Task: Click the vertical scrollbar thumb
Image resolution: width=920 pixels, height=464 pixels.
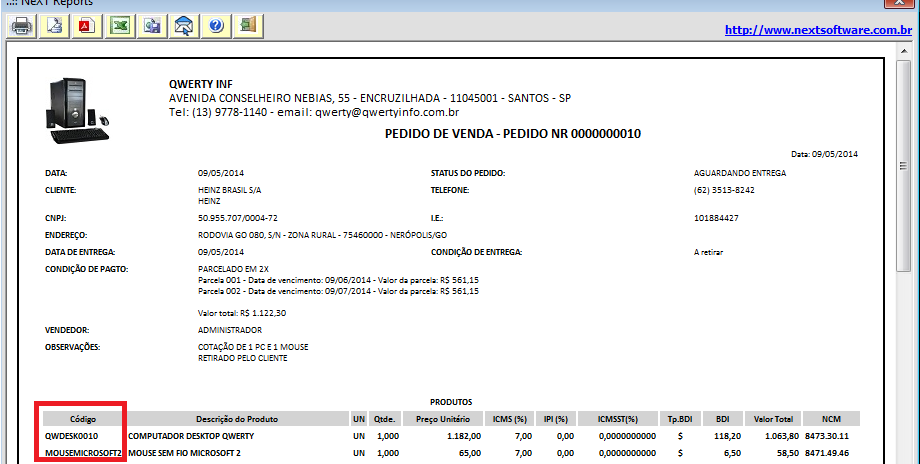Action: pyautogui.click(x=903, y=166)
